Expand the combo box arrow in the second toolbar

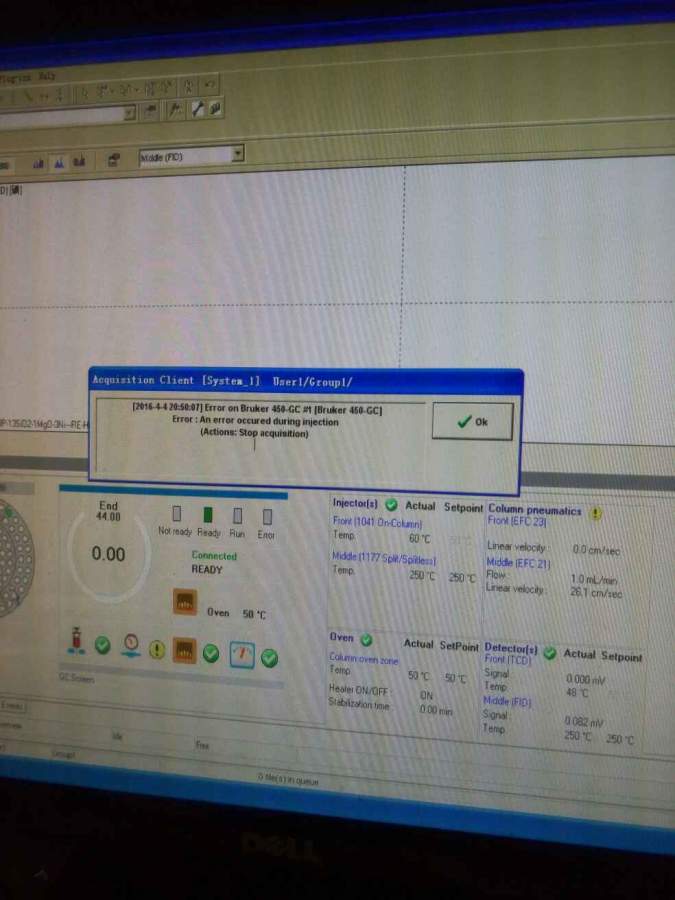[130, 113]
